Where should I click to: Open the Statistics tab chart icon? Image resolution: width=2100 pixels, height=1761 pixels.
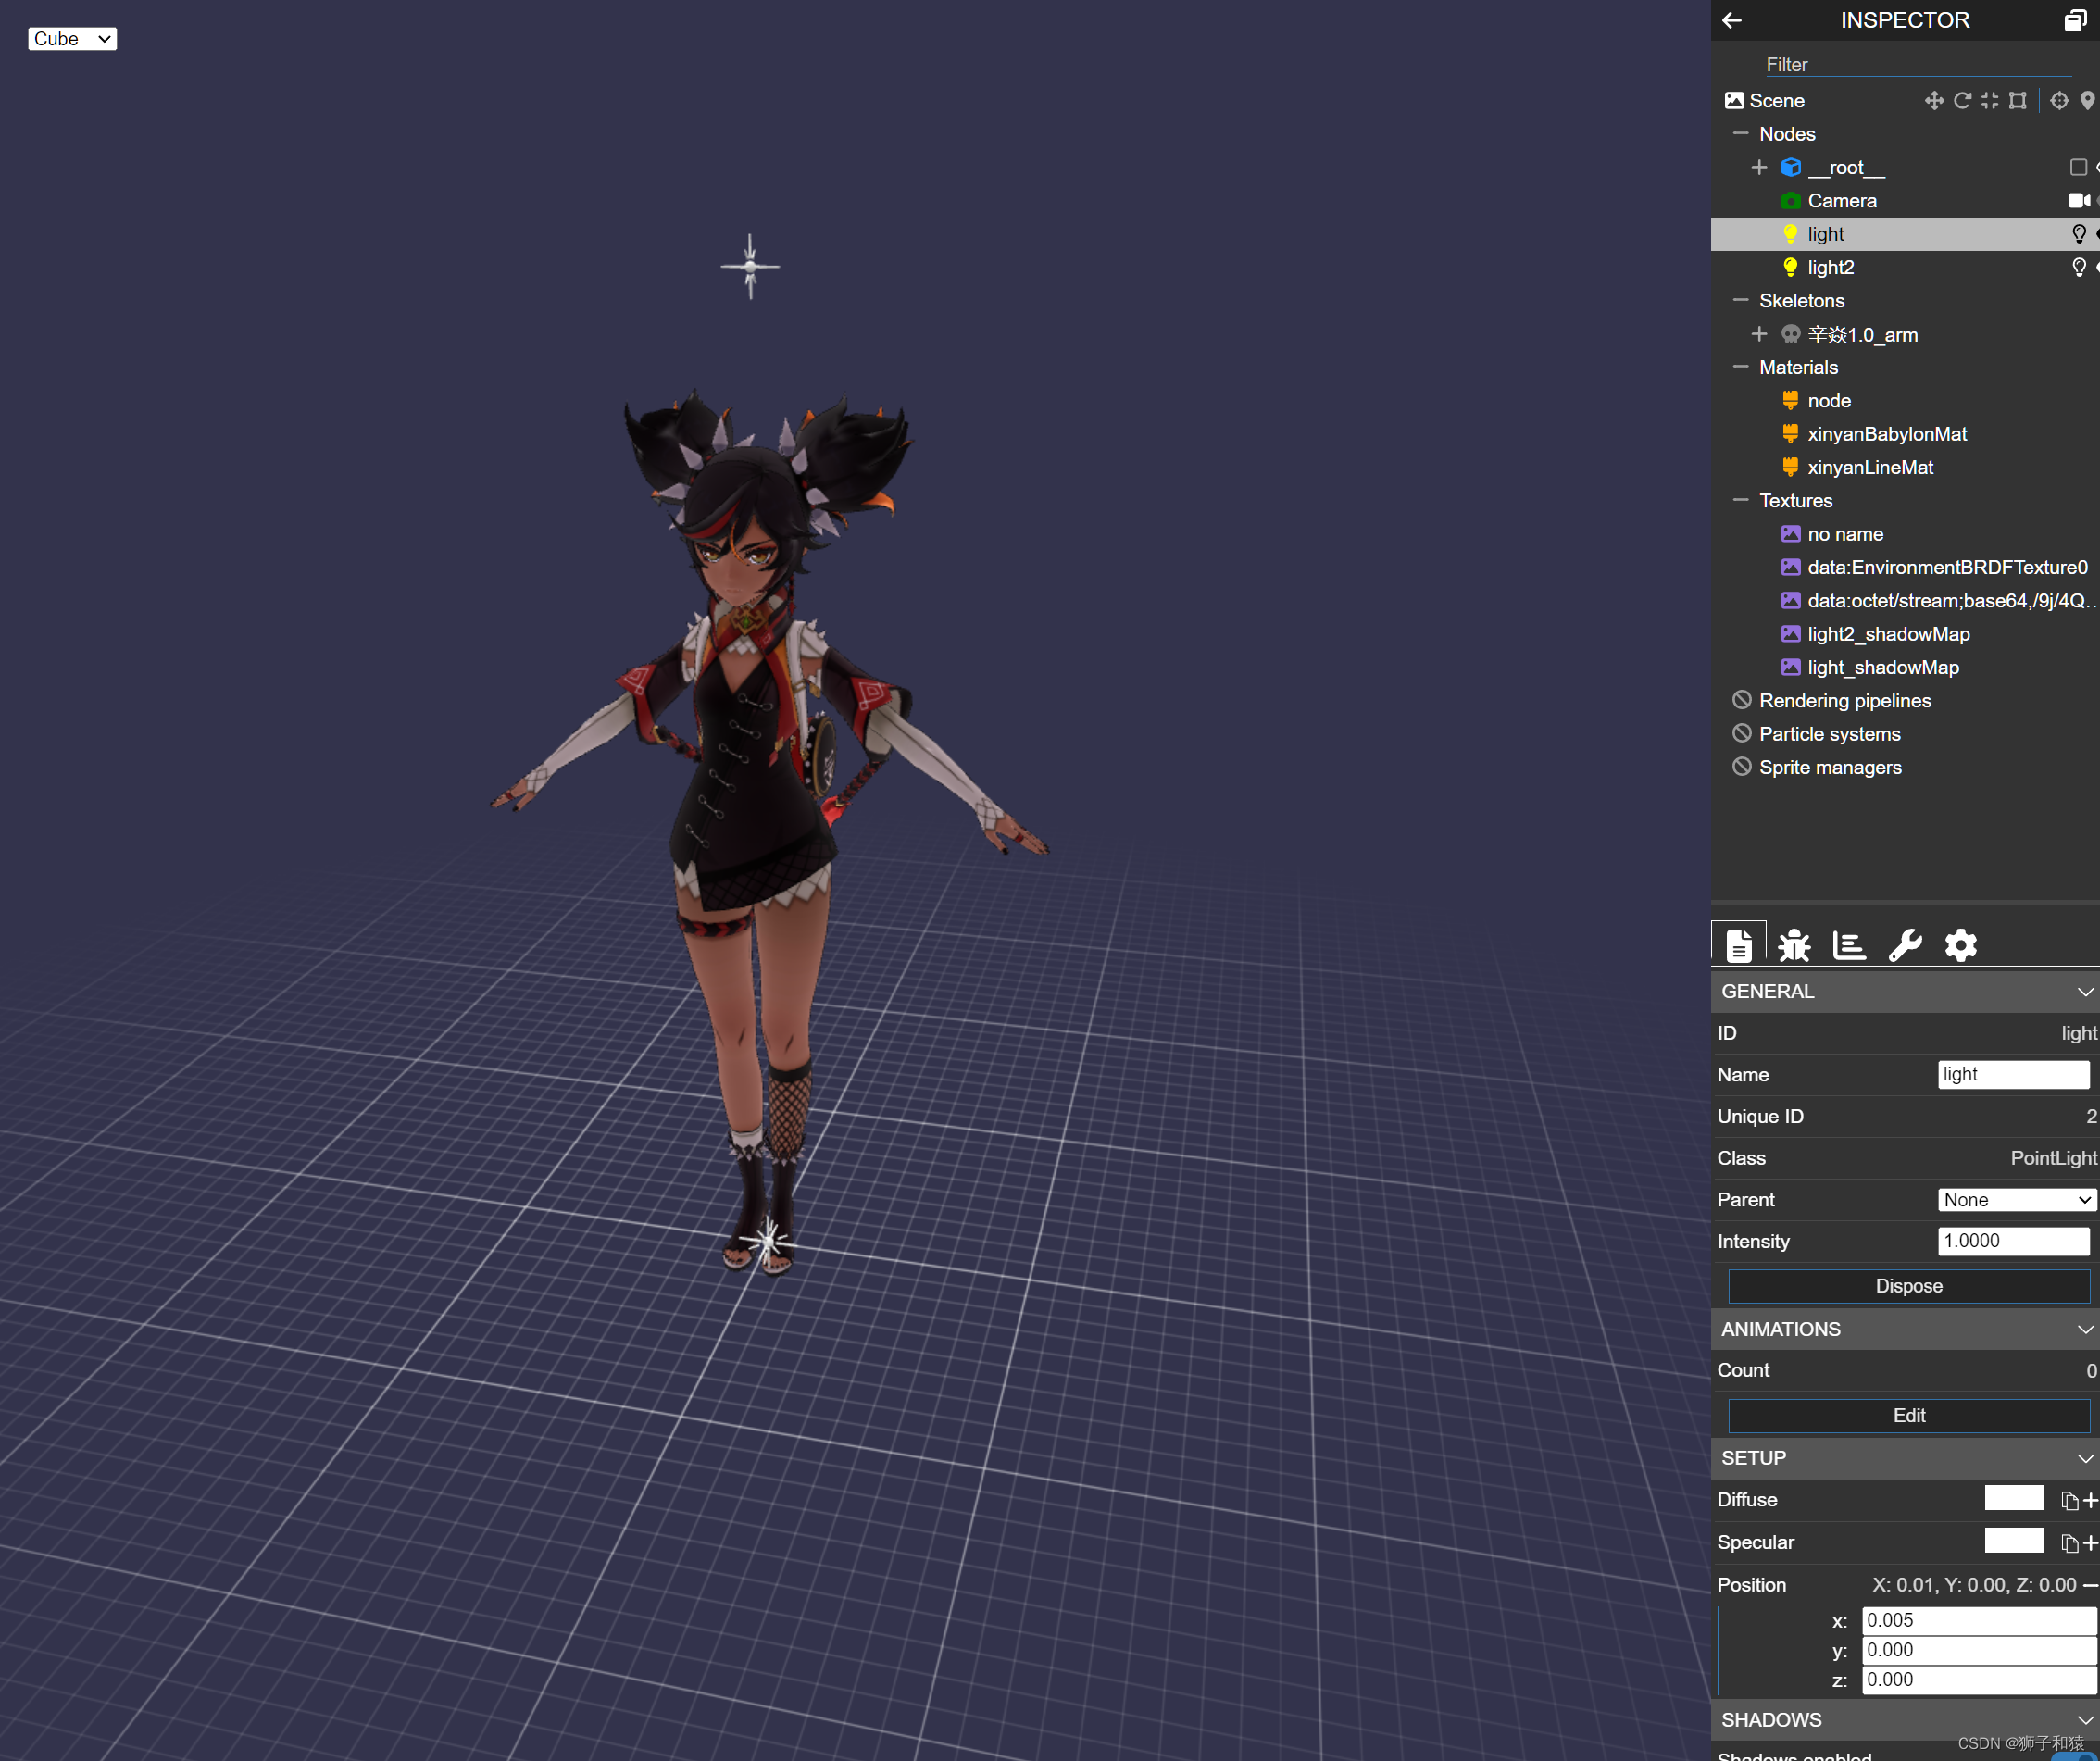pyautogui.click(x=1848, y=945)
